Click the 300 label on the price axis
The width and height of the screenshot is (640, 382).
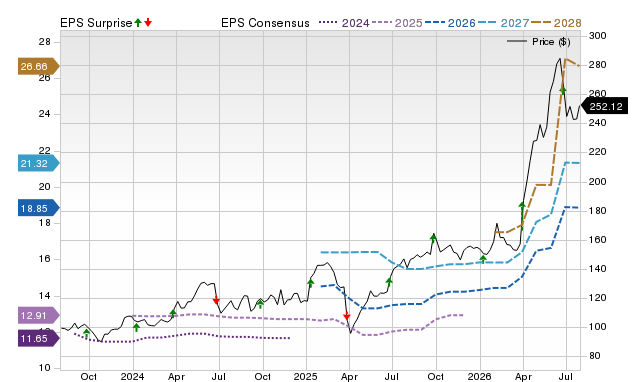[x=598, y=36]
